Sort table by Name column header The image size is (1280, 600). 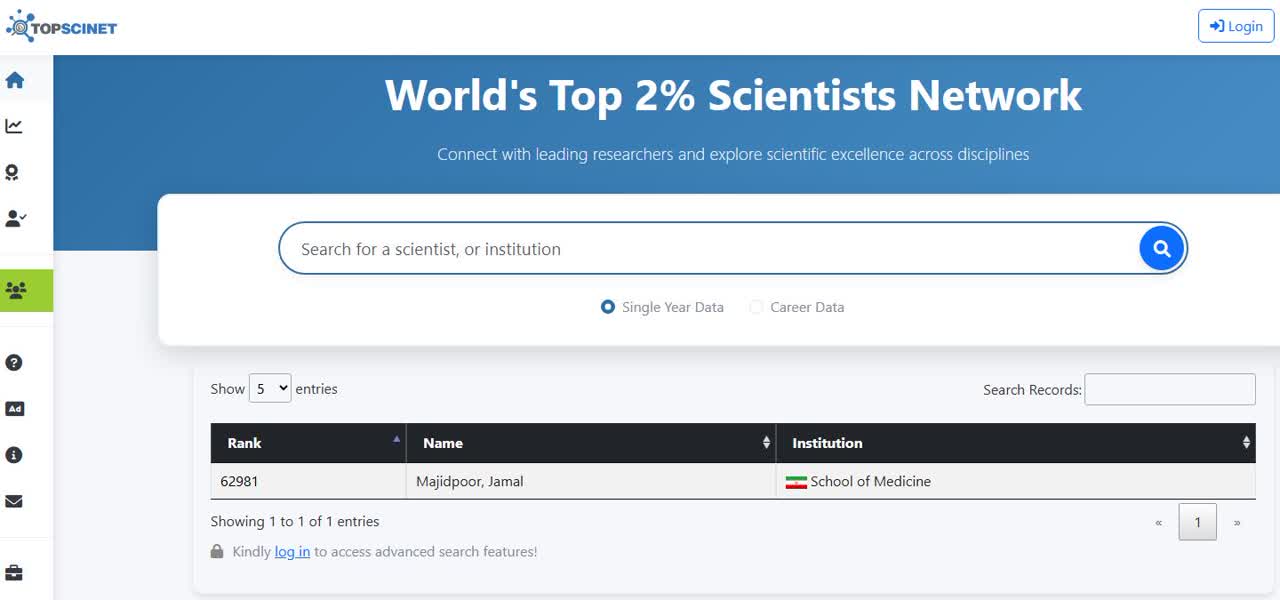(x=590, y=443)
